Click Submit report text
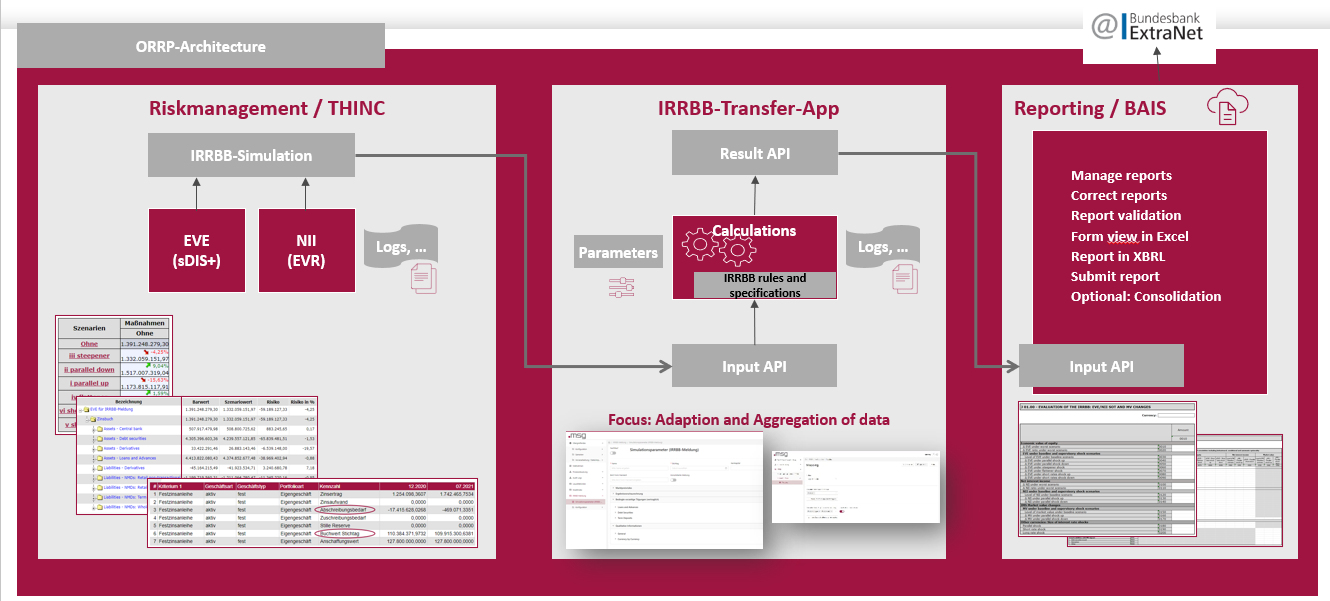The height and width of the screenshot is (601, 1330). click(x=1115, y=276)
